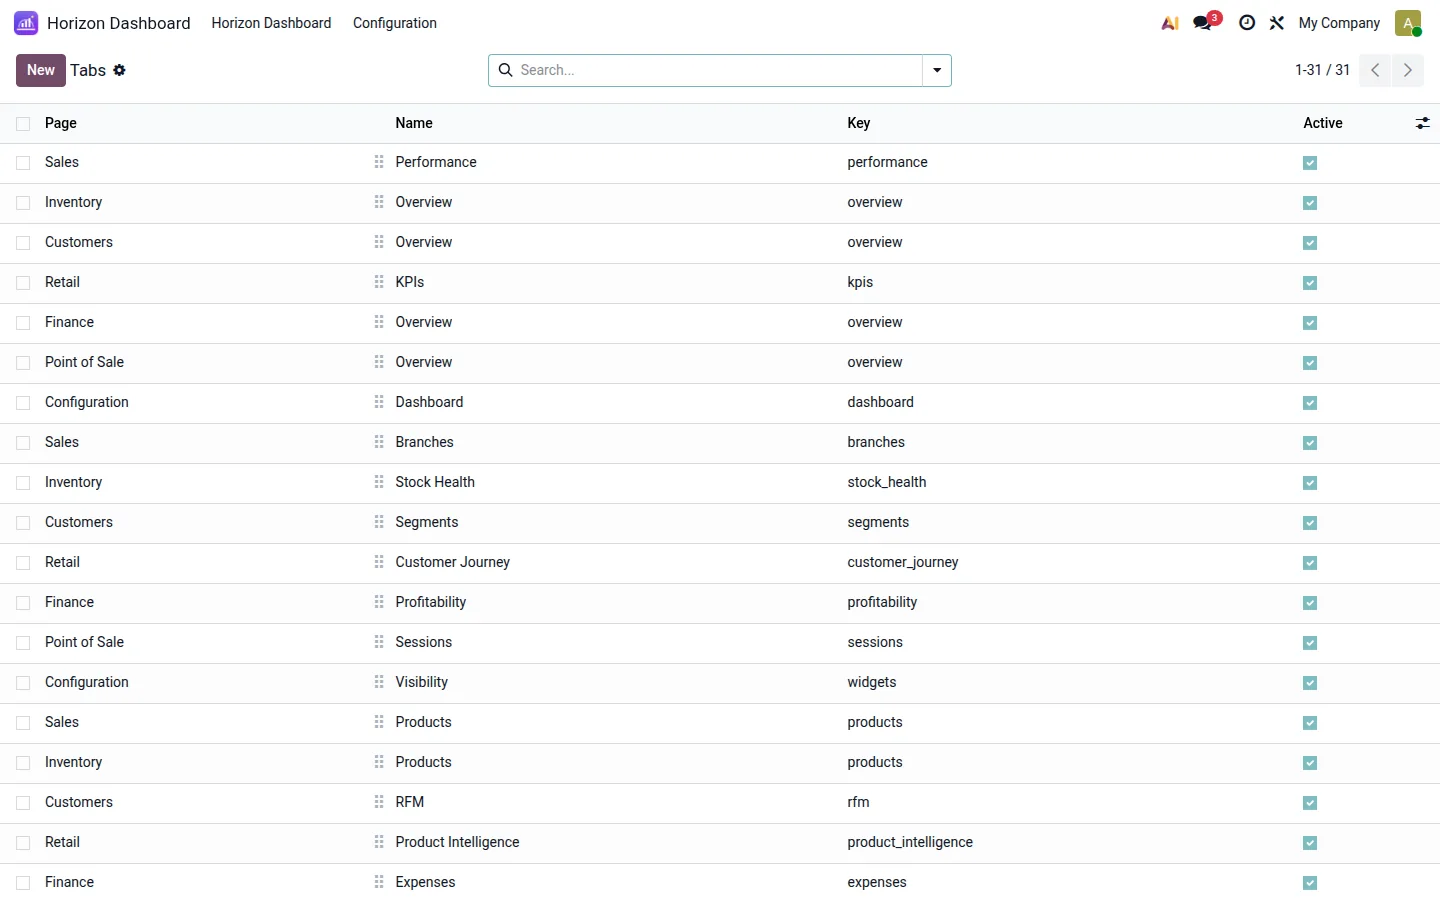This screenshot has height=900, width=1440.
Task: Grab the drag handle for Stock Health row
Action: tap(379, 482)
